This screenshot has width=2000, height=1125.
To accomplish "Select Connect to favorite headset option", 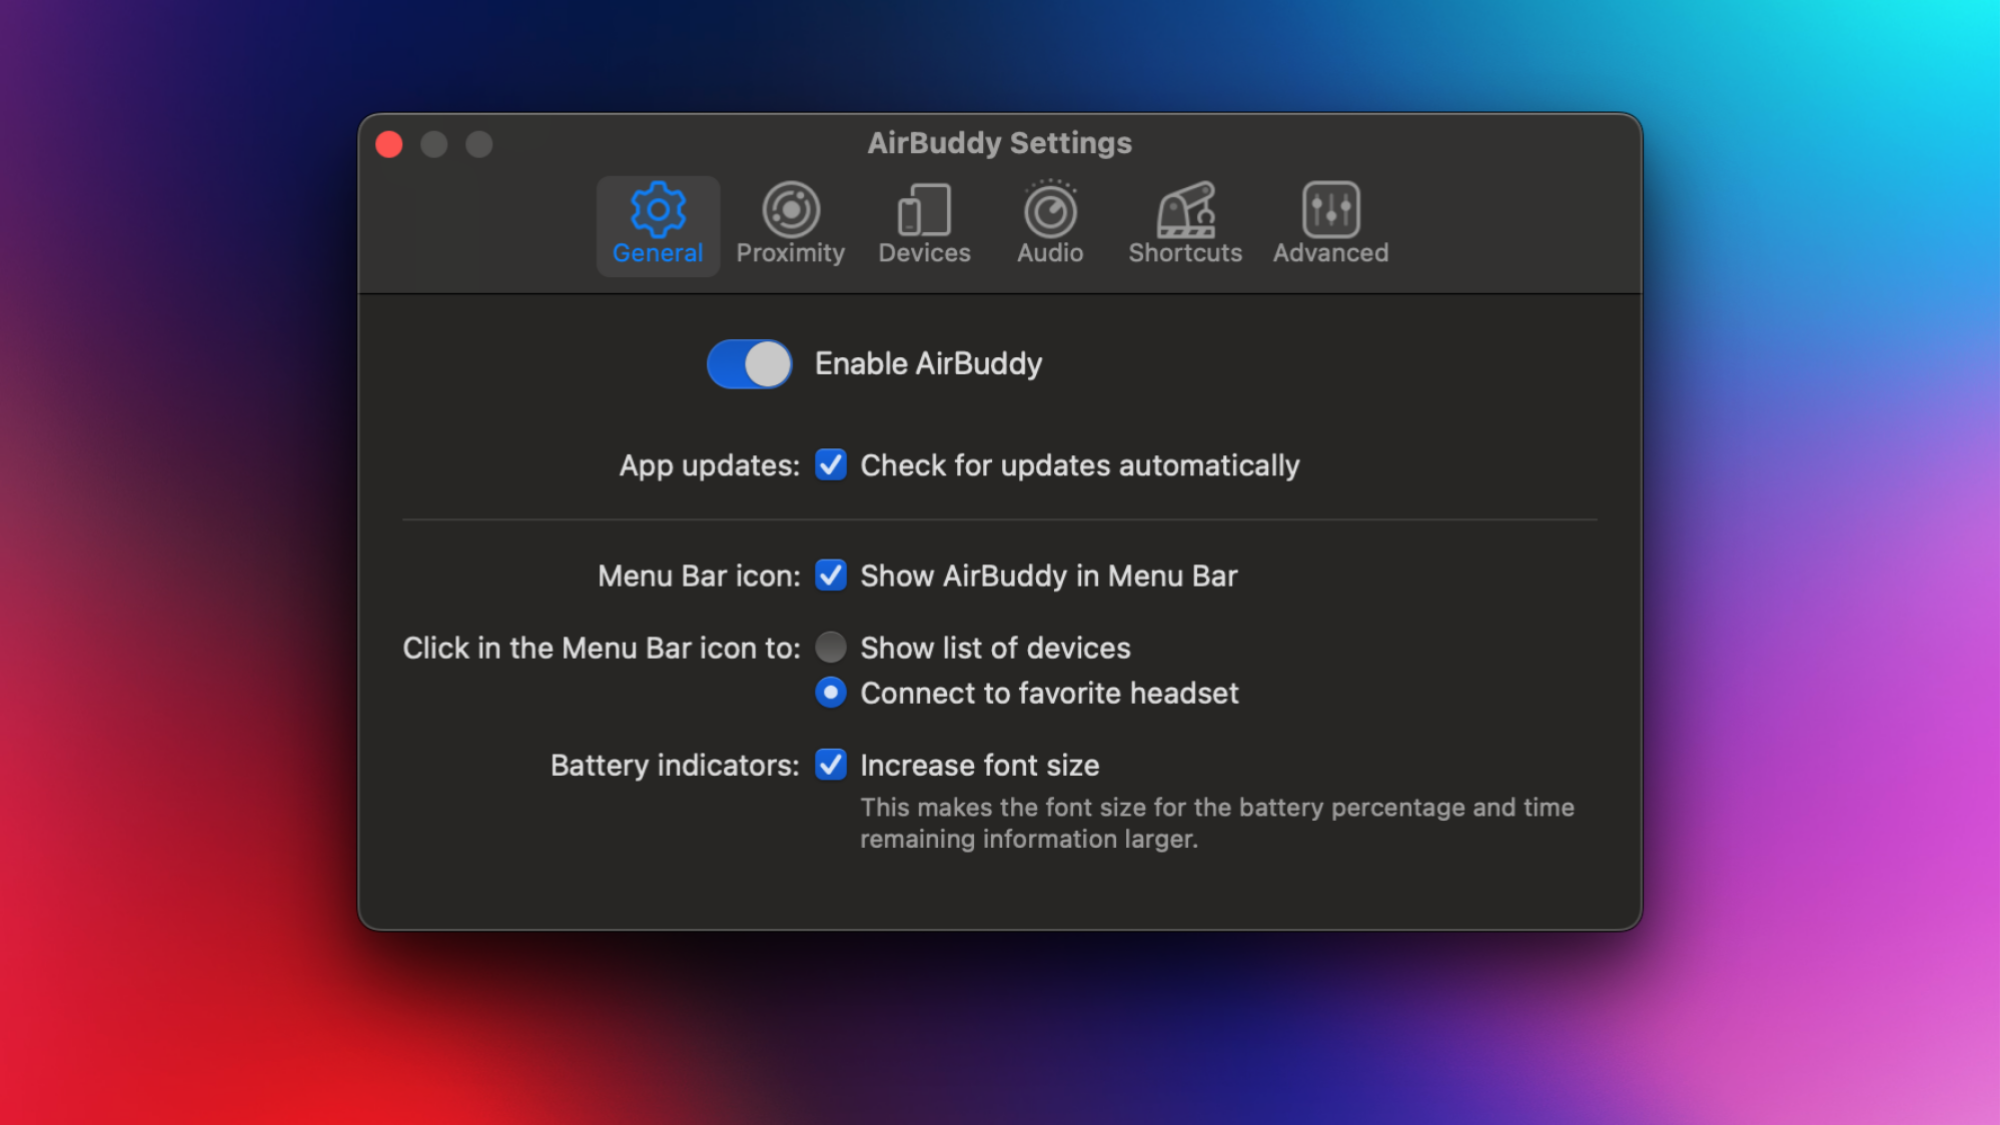I will pos(830,694).
